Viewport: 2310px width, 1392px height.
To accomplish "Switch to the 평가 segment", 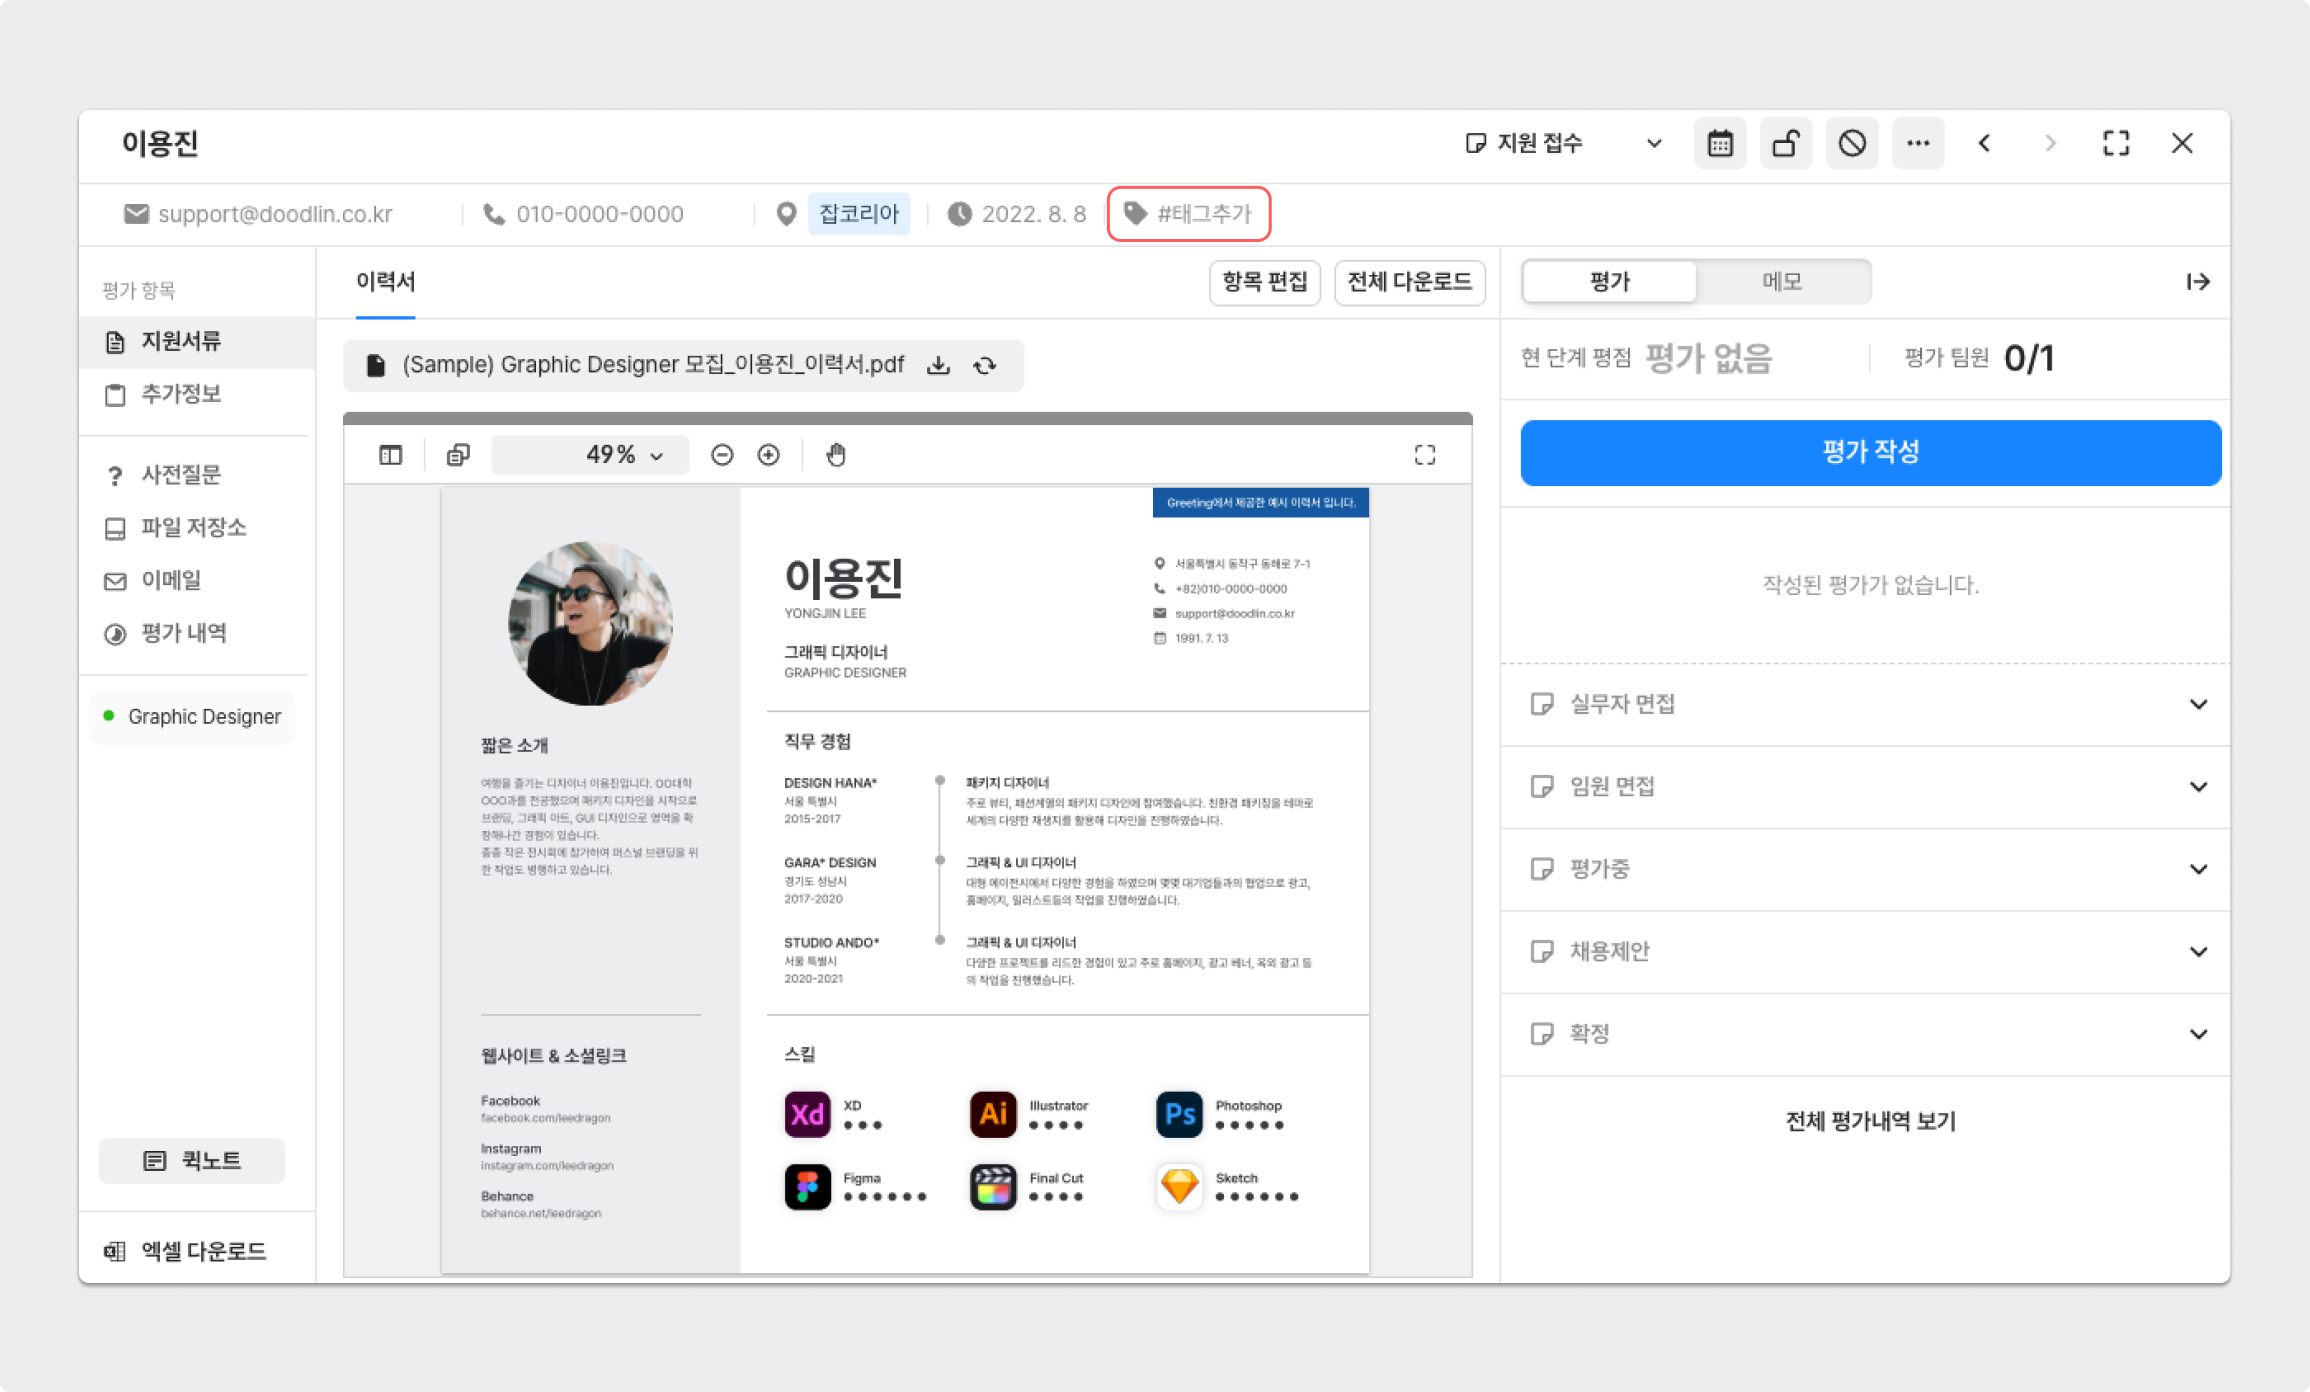I will 1610,282.
